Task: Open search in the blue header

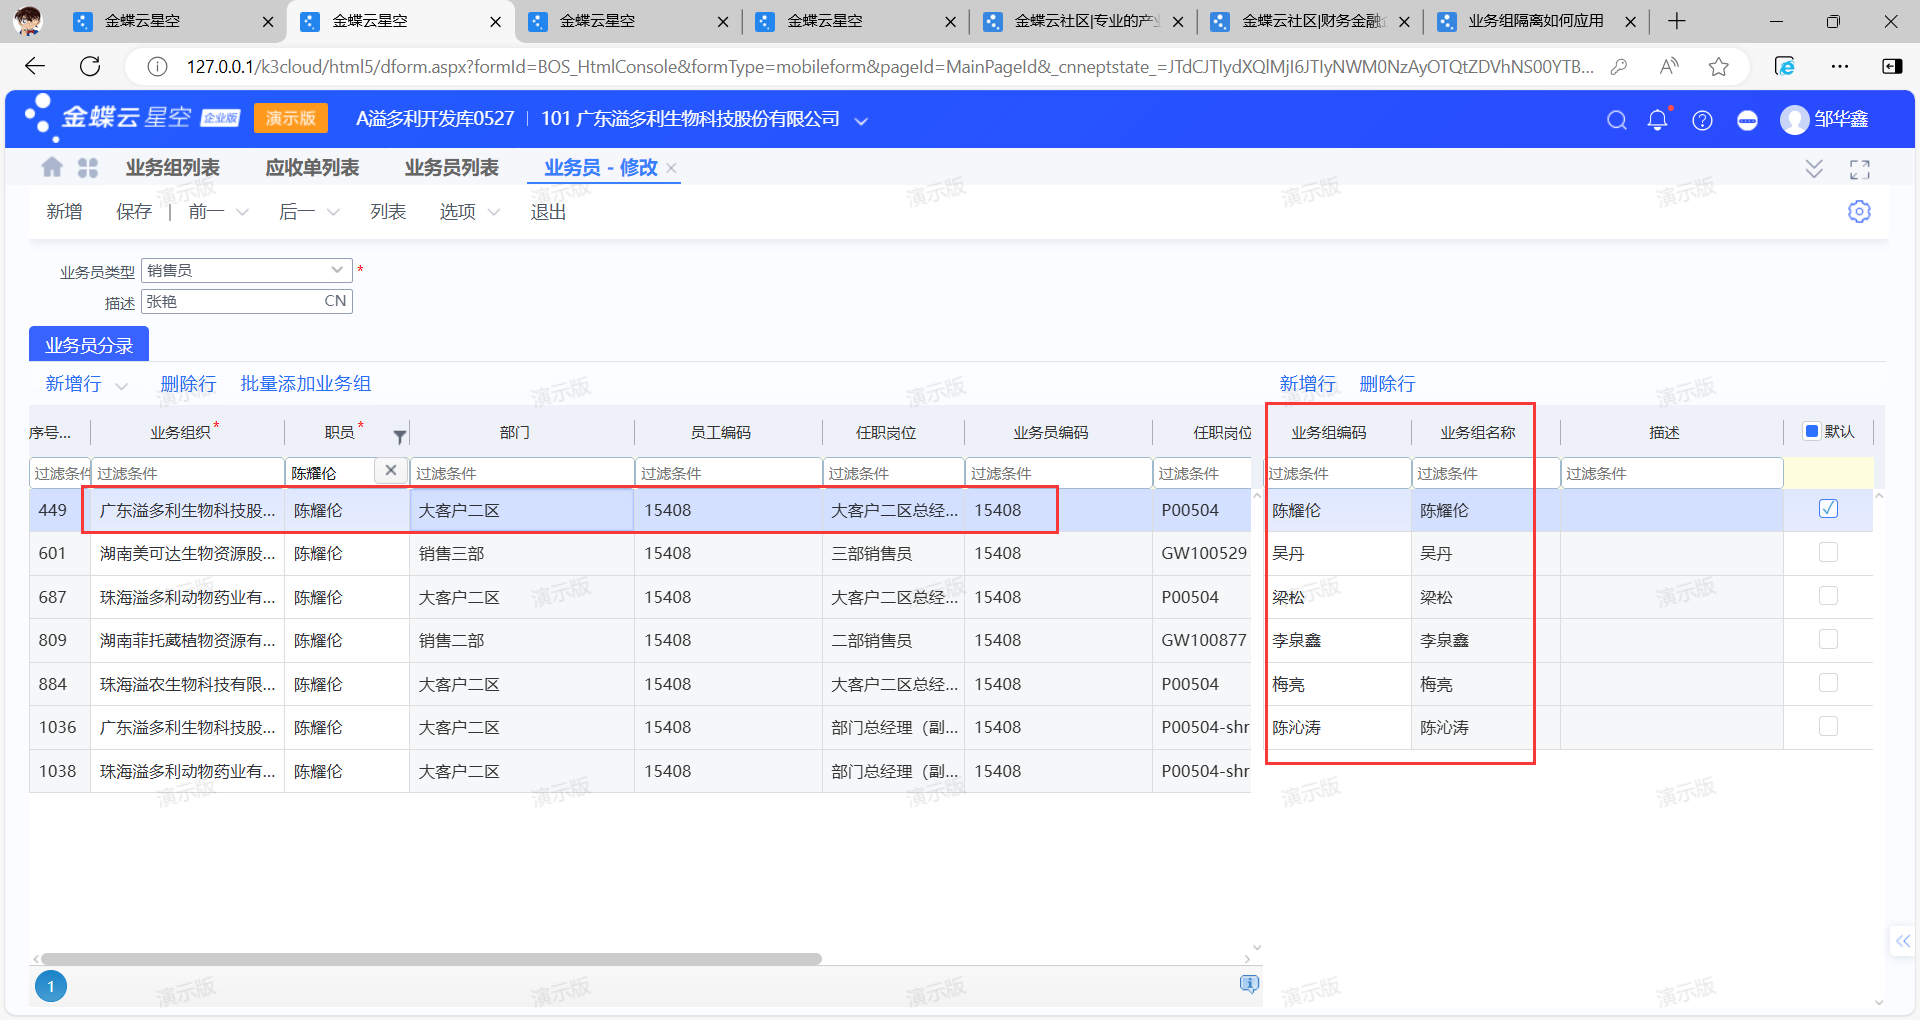Action: pyautogui.click(x=1616, y=120)
